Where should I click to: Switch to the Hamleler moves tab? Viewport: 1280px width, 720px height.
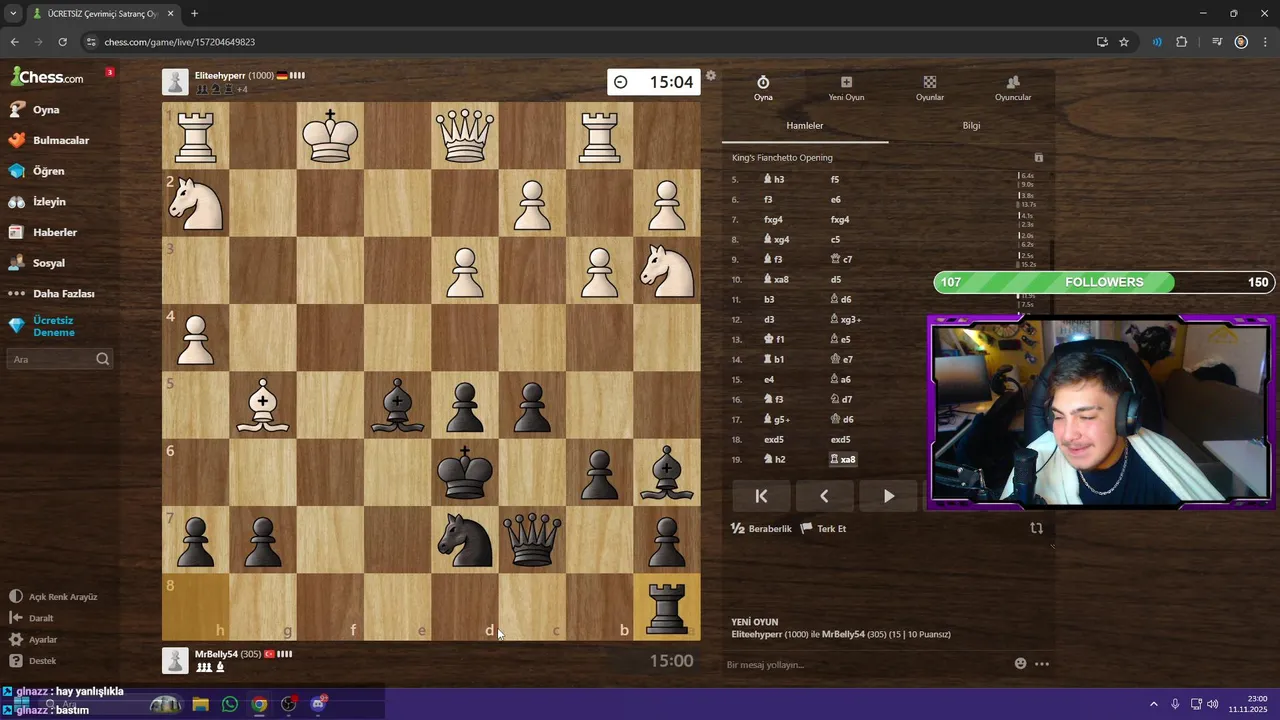click(805, 126)
